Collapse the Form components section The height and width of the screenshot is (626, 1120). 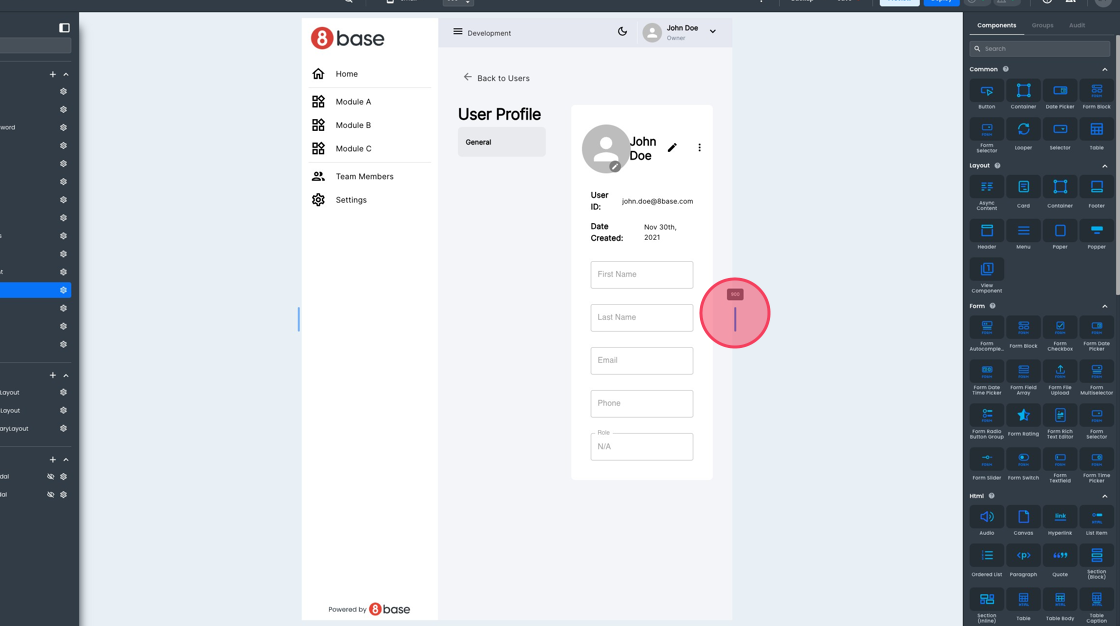(1104, 306)
